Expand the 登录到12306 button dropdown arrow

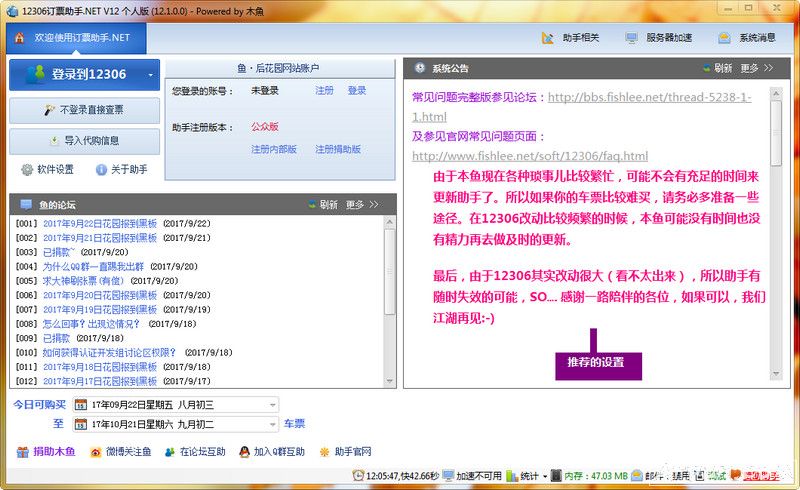pyautogui.click(x=151, y=75)
